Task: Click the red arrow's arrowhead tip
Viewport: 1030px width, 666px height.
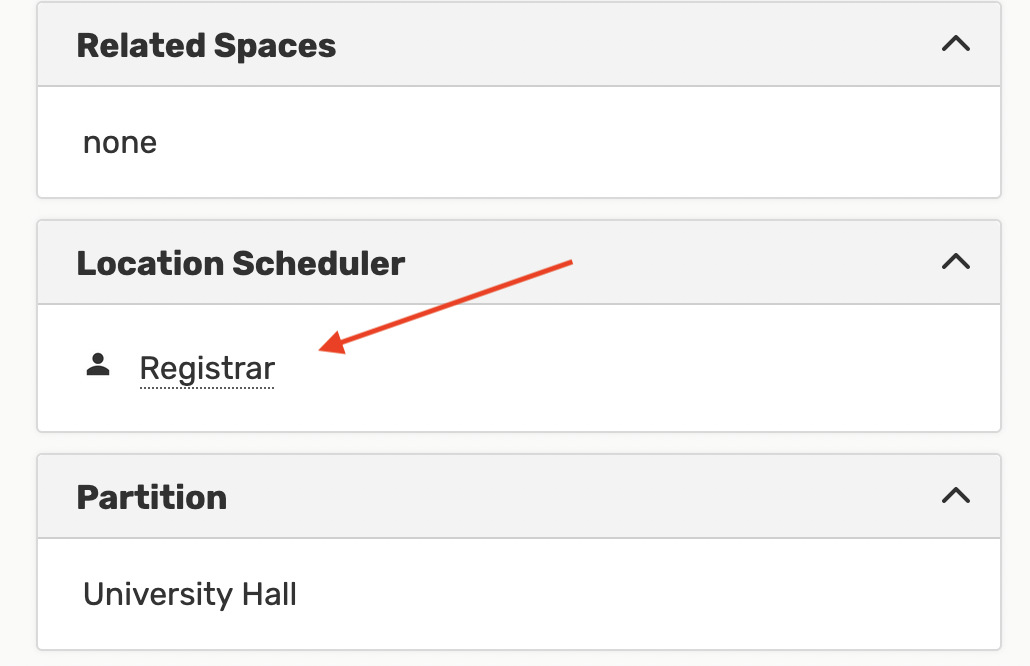Action: click(x=324, y=349)
